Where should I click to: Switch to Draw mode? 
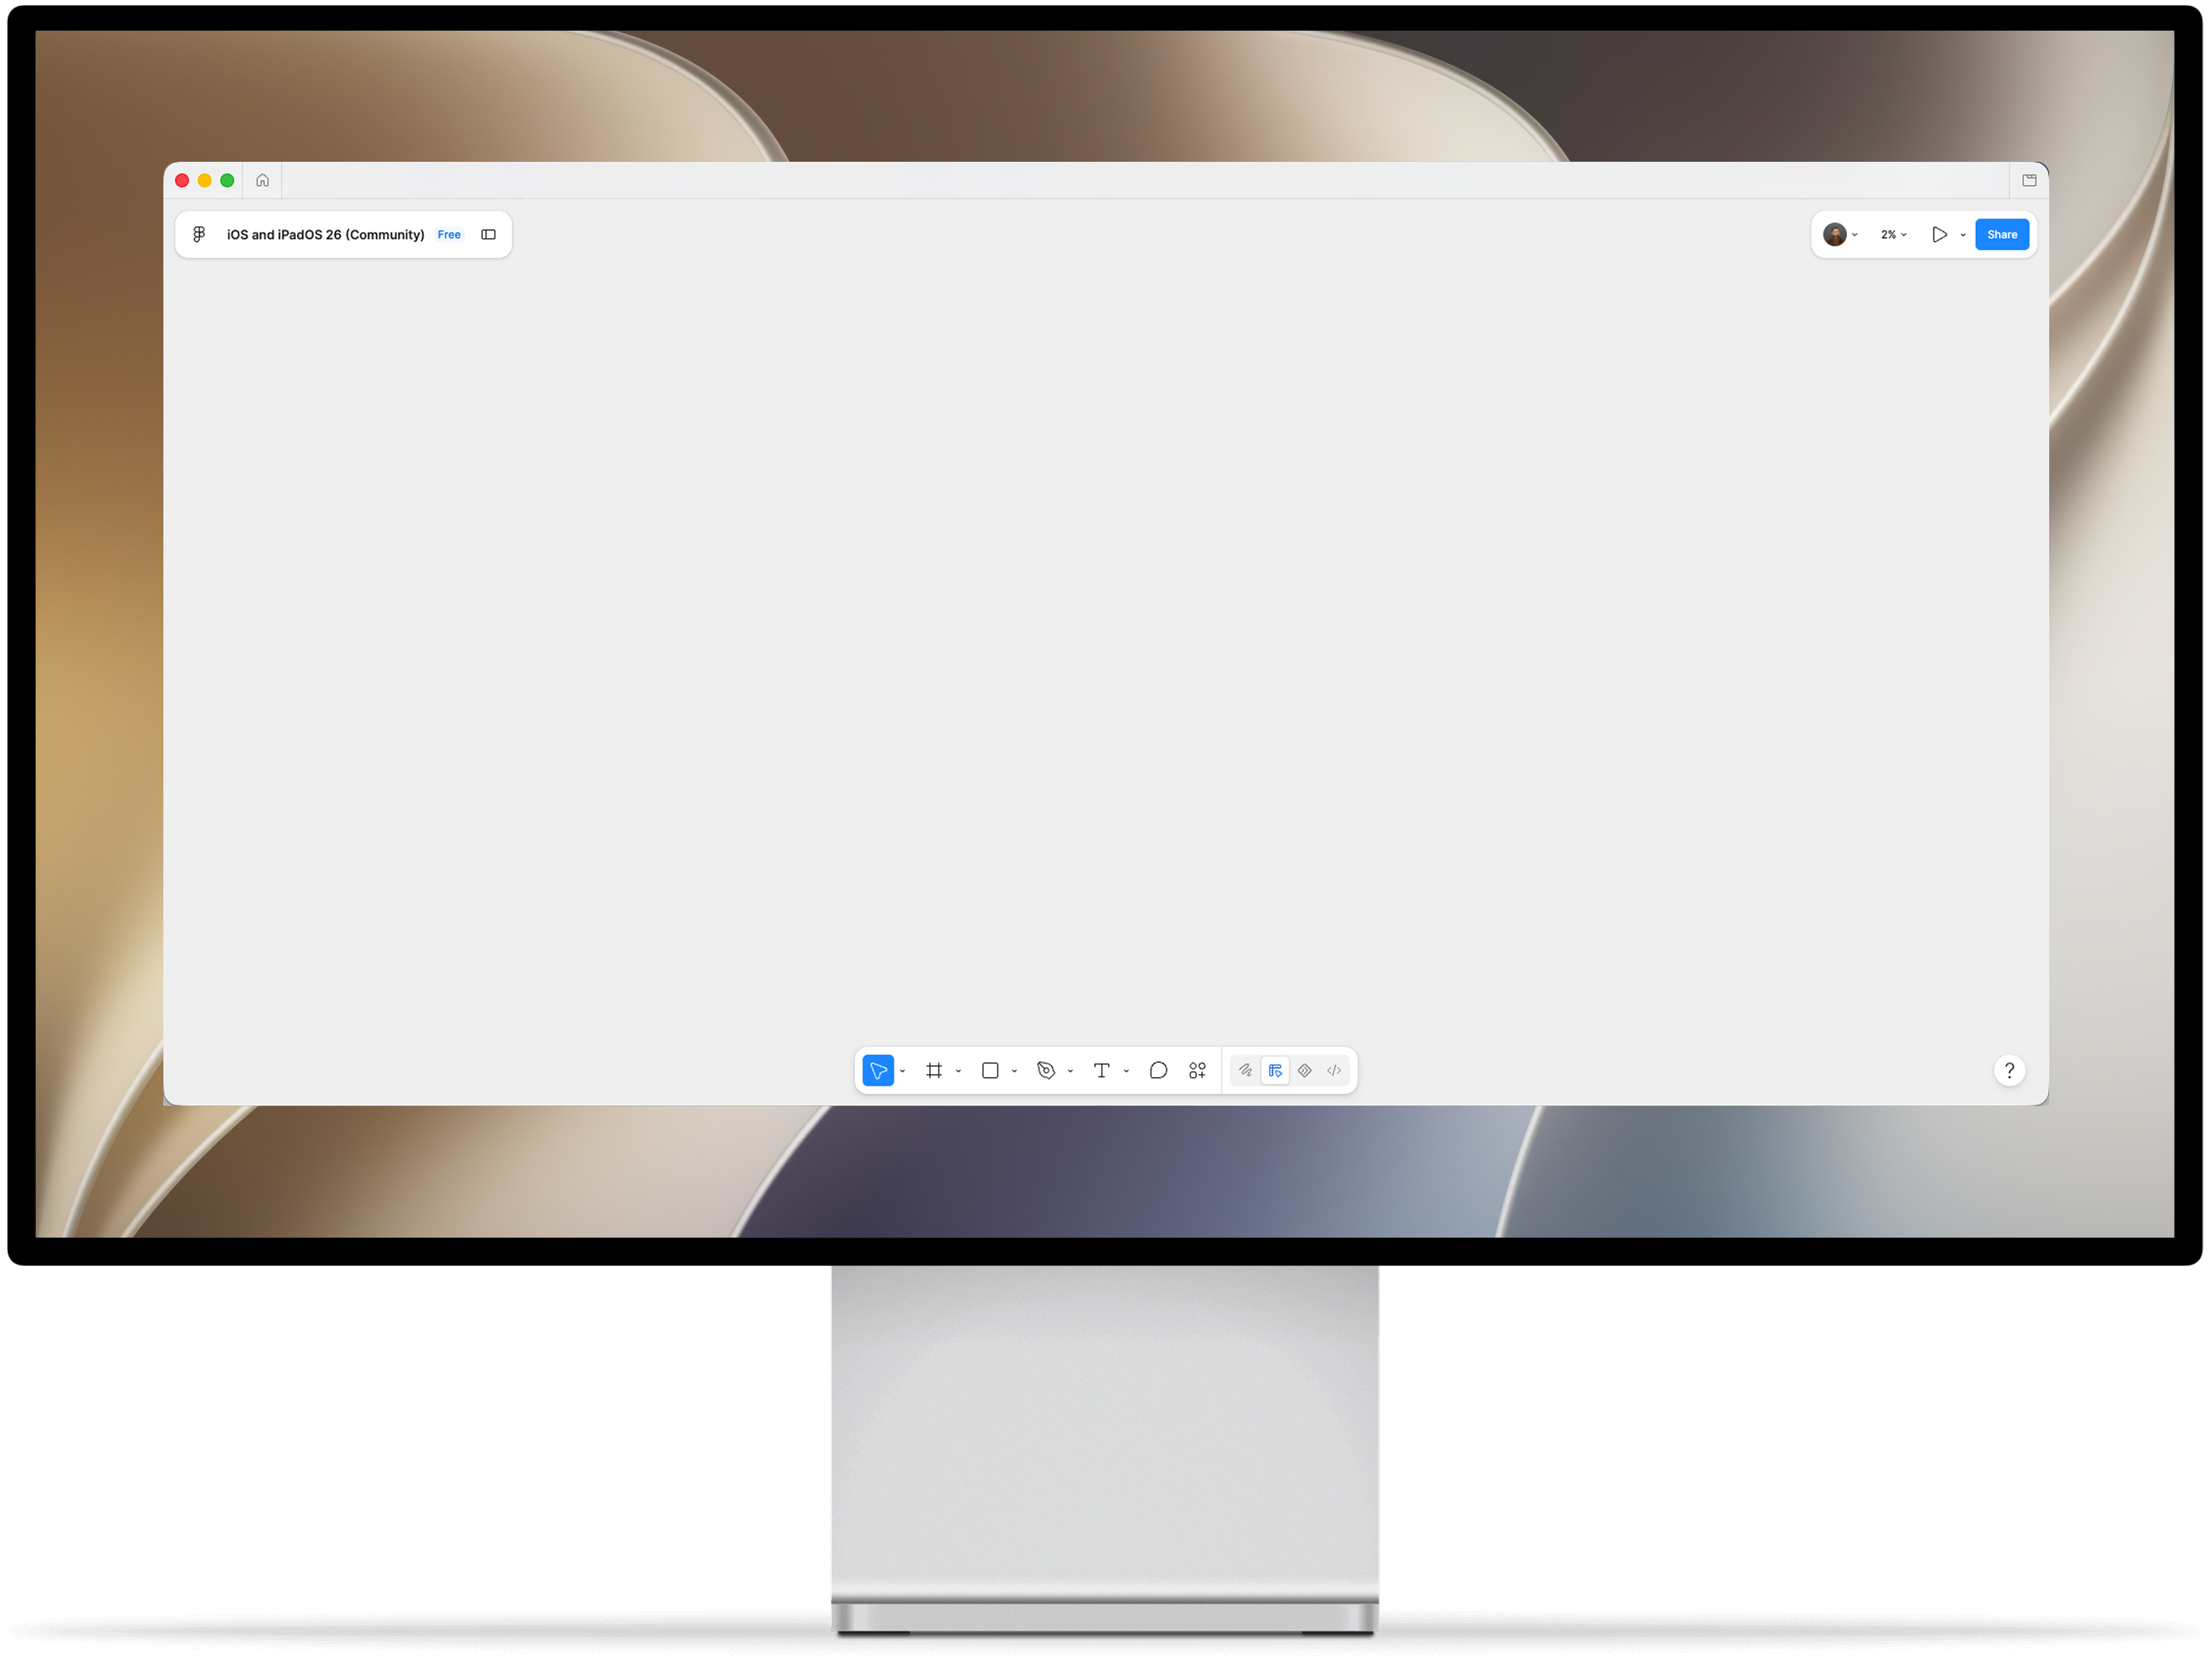(x=1246, y=1071)
